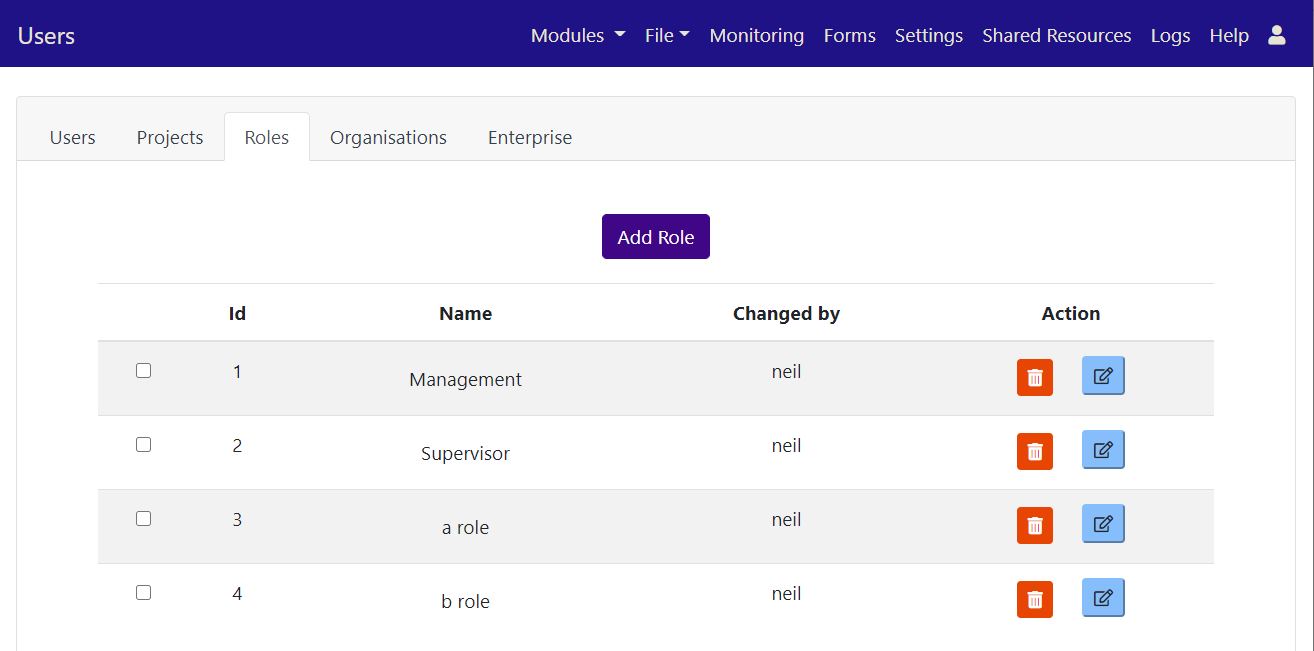Click the Name column header
Viewport: 1314px width, 651px height.
(x=465, y=313)
